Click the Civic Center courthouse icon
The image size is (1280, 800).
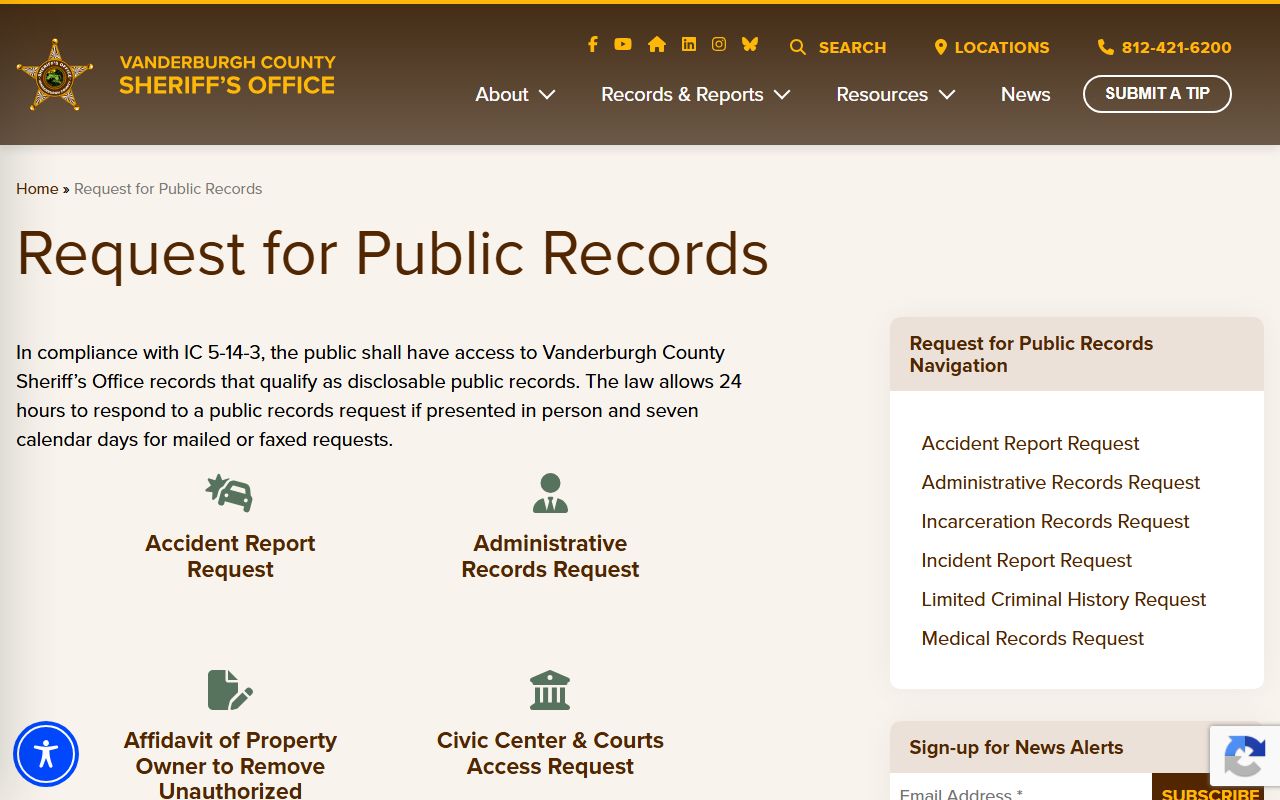(550, 690)
